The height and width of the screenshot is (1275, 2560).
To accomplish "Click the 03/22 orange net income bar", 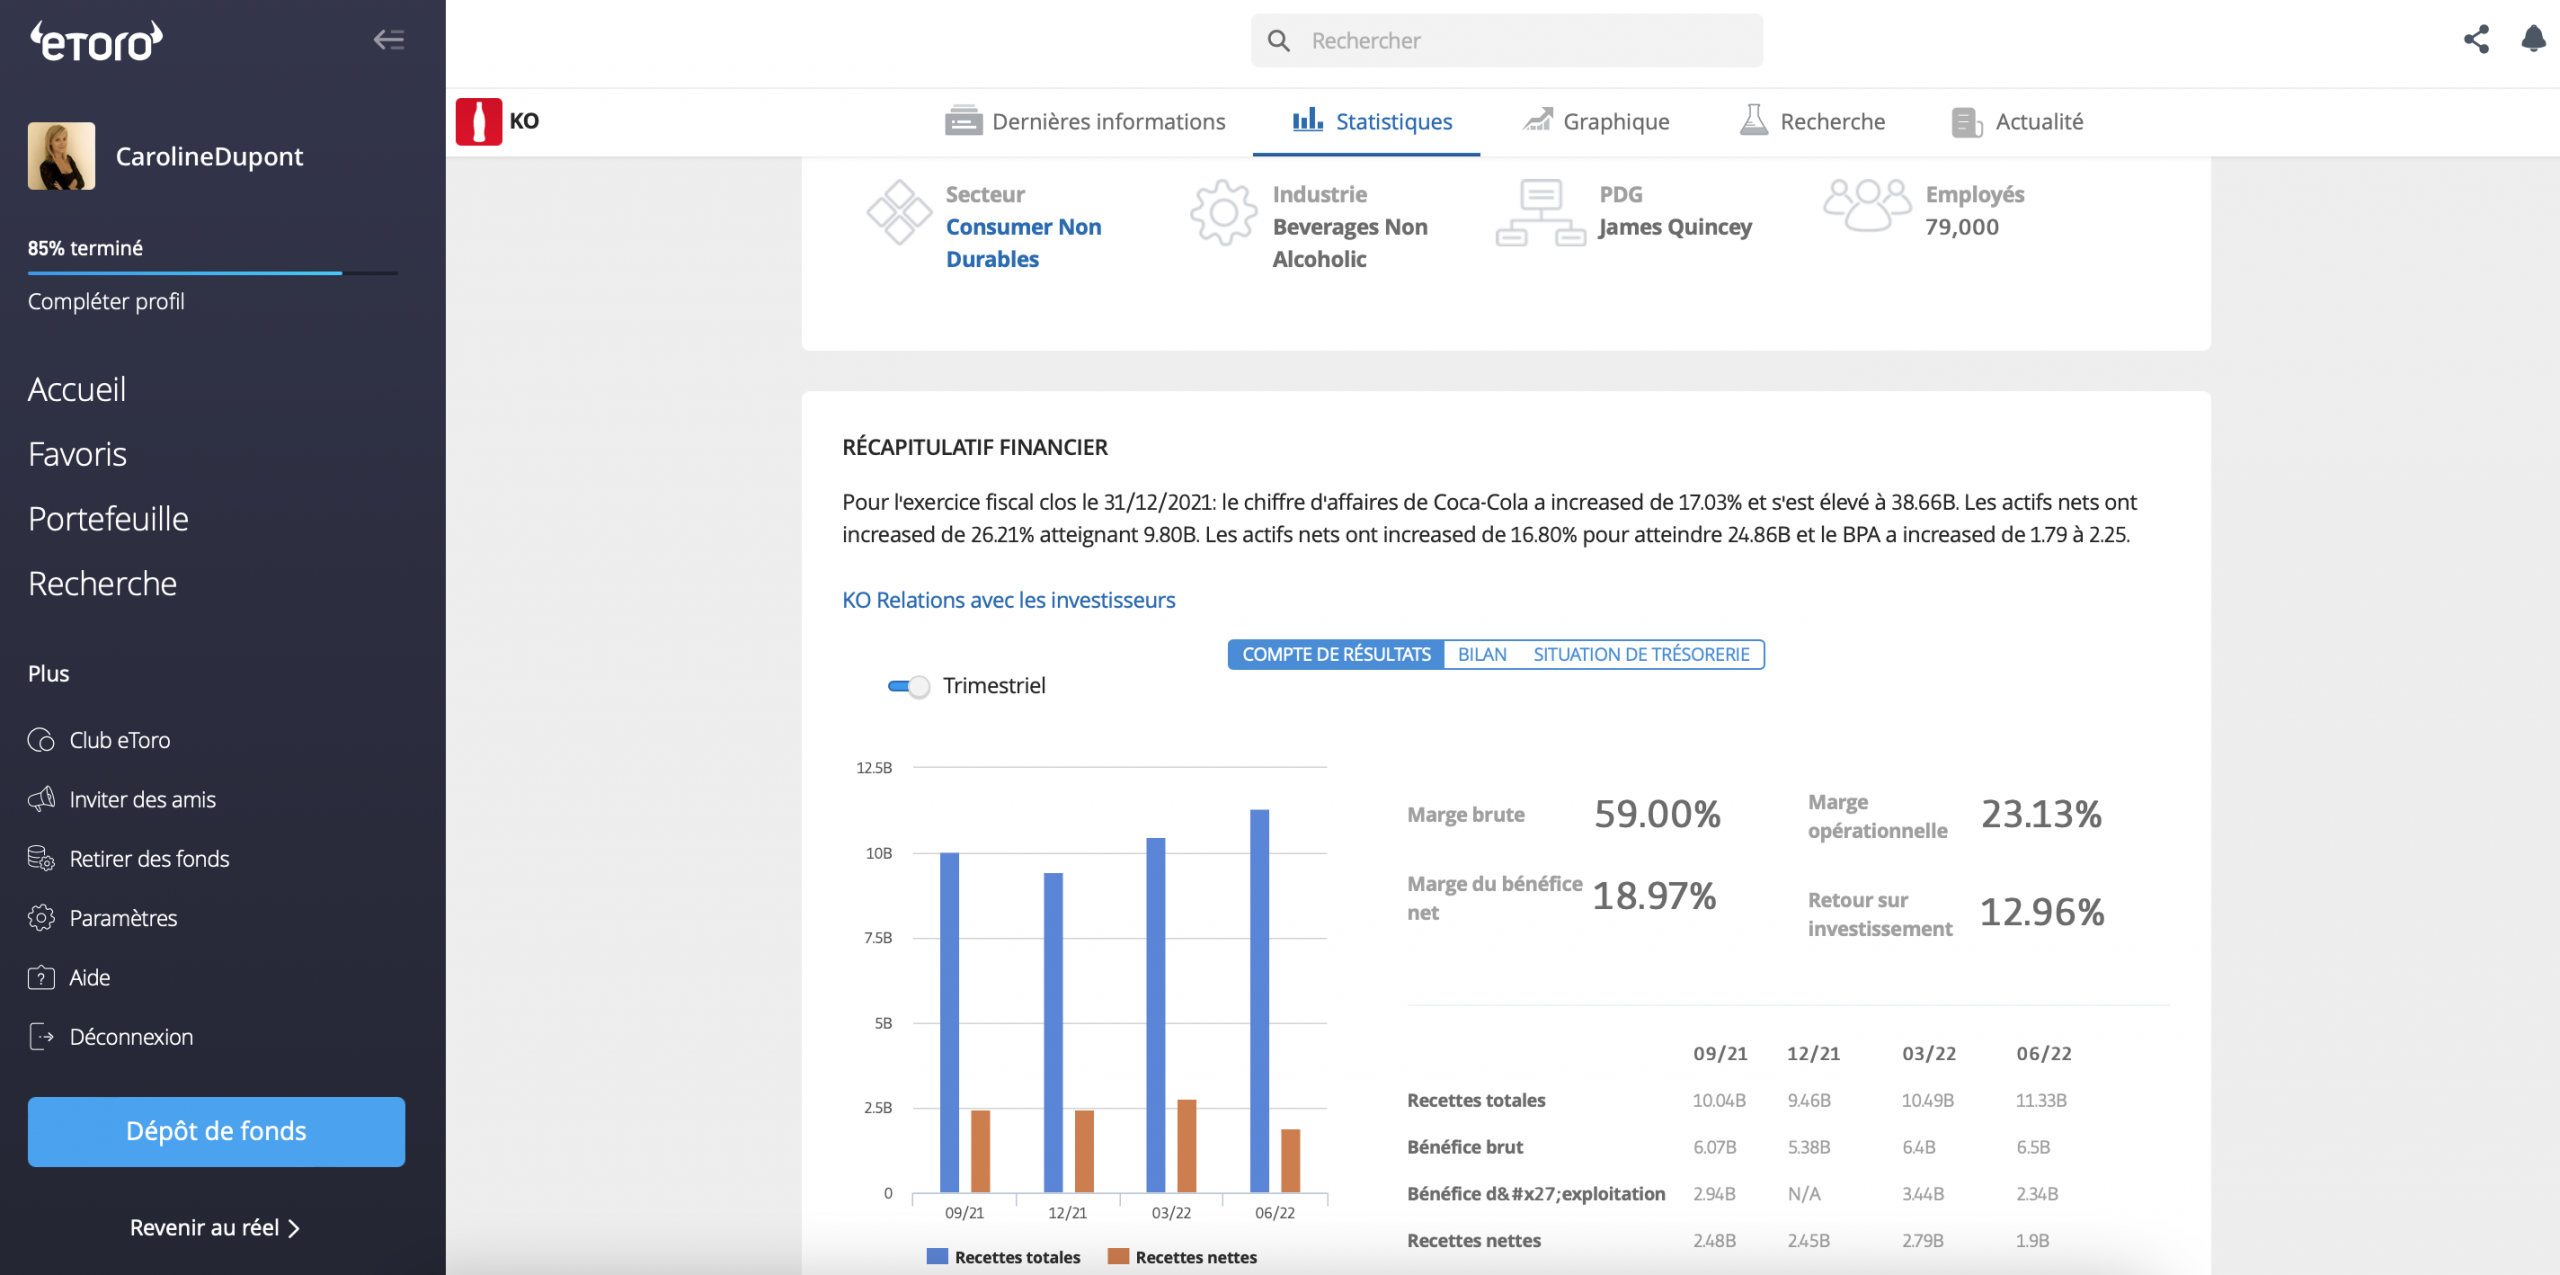I will [x=1187, y=1146].
